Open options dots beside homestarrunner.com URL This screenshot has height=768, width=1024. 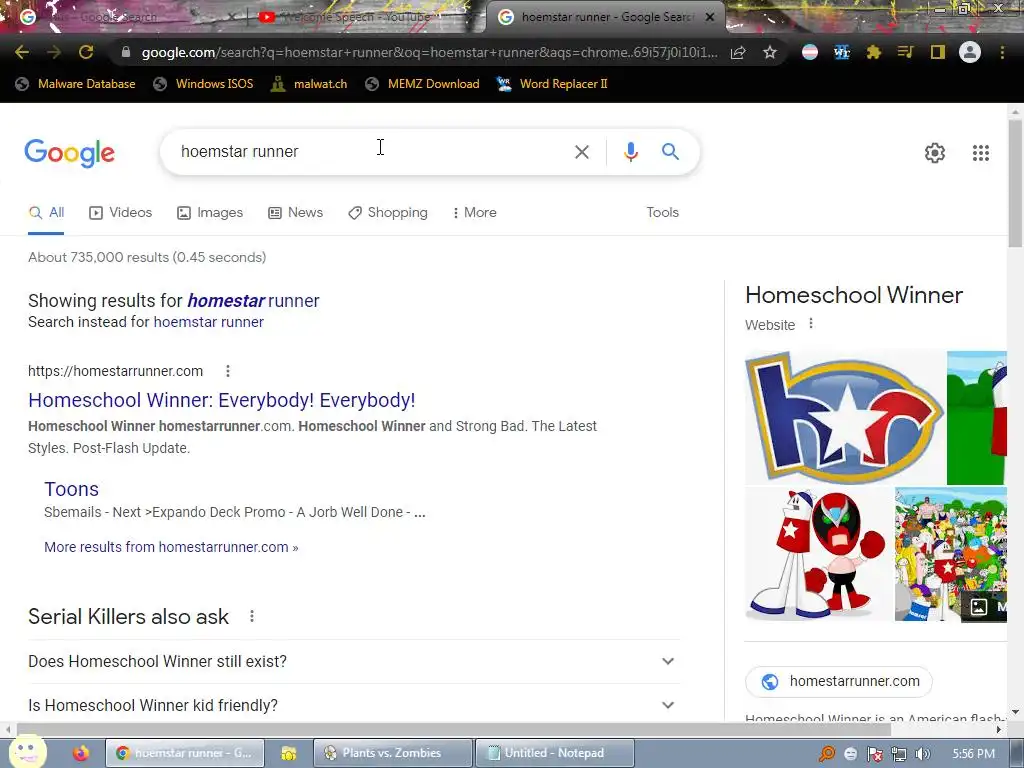tap(227, 371)
